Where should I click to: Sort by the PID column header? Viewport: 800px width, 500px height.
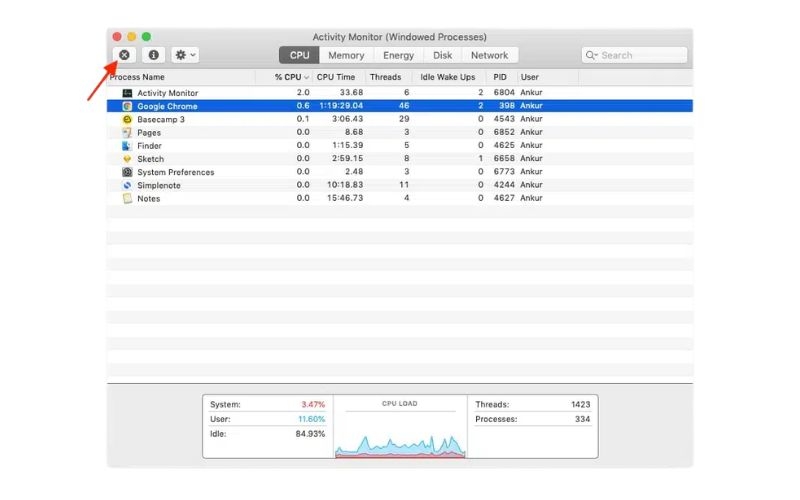click(x=500, y=77)
